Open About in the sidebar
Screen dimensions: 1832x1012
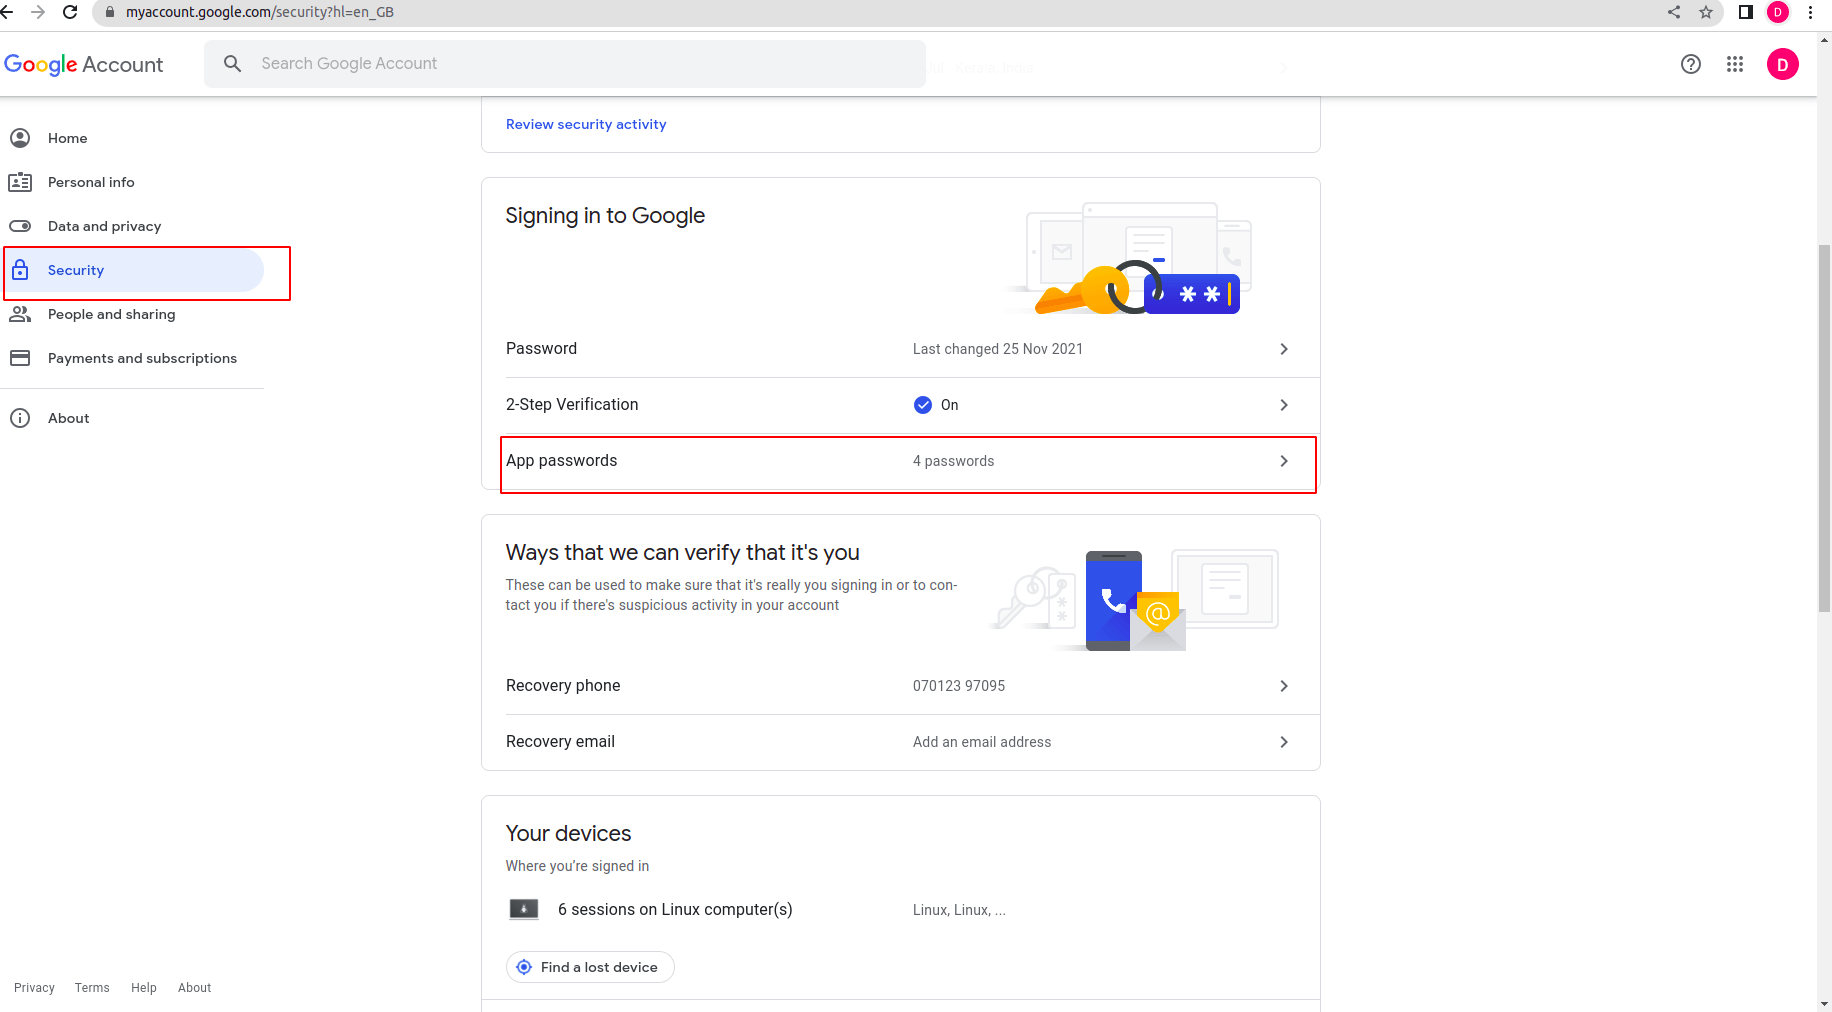132,418
